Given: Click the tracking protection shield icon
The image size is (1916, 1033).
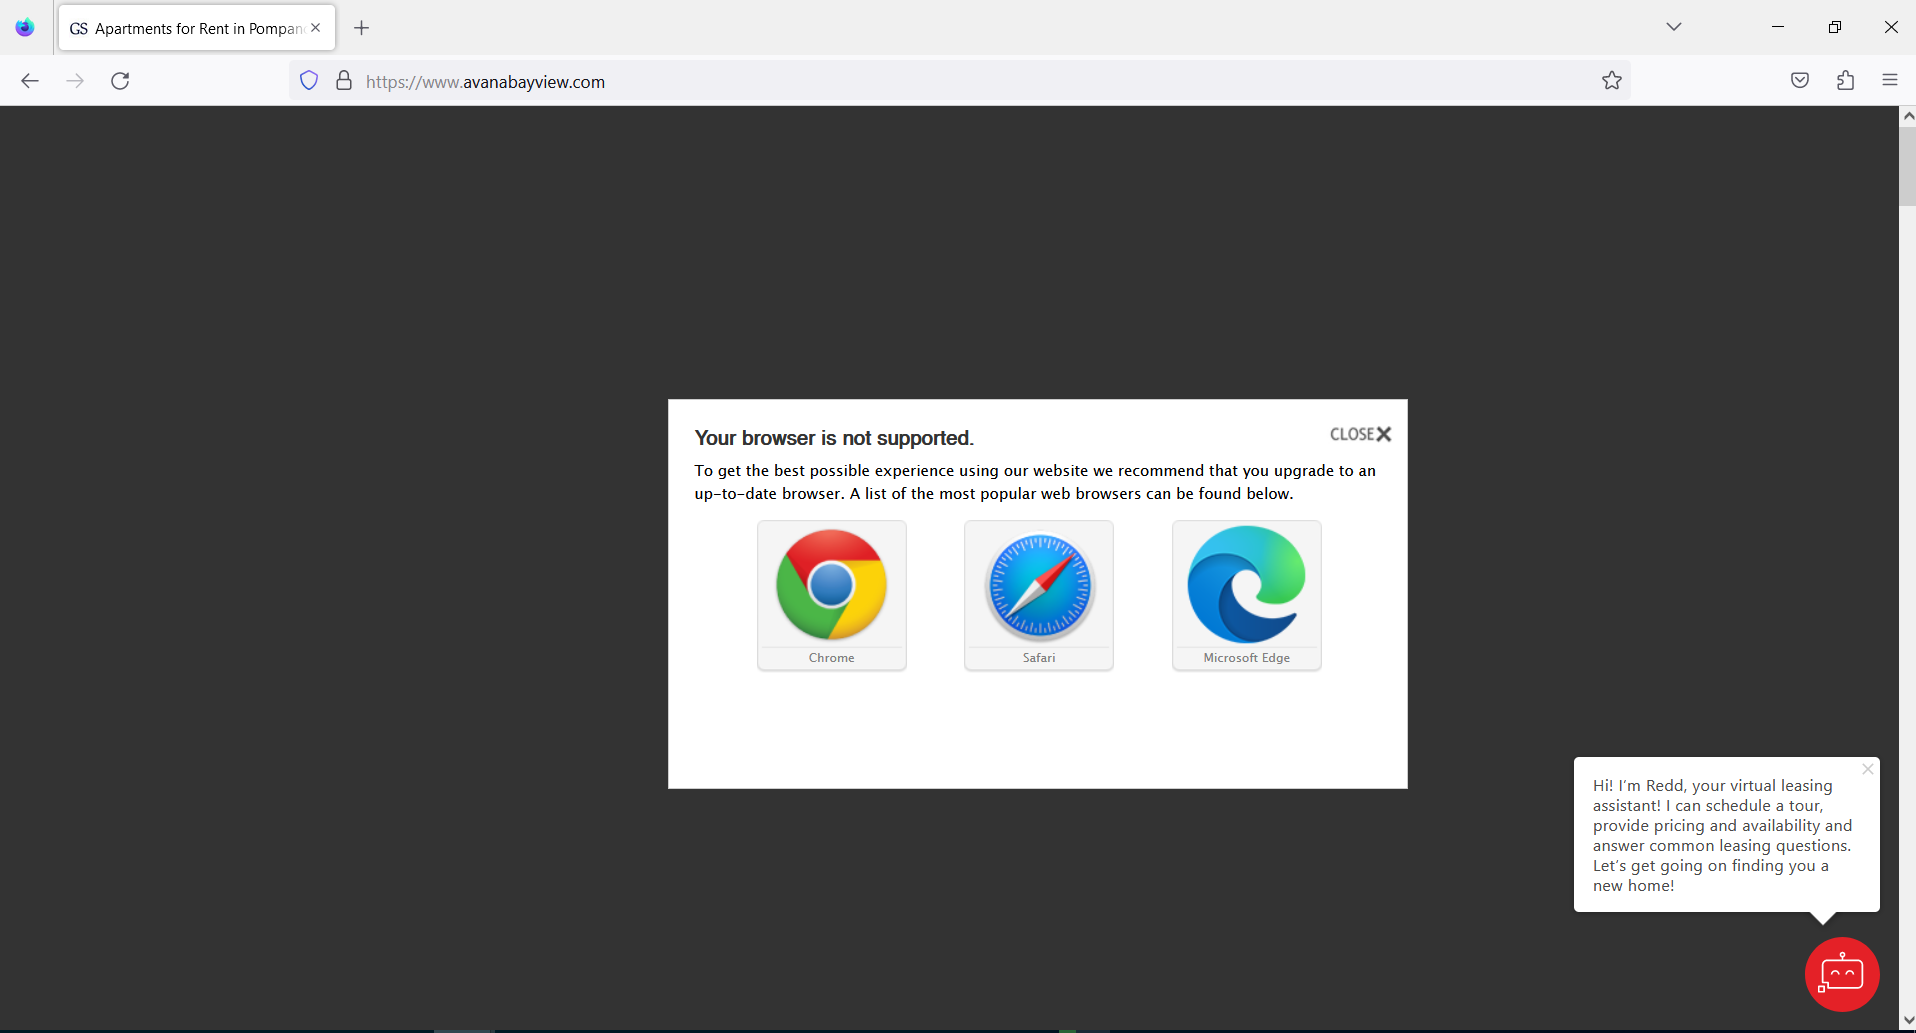Looking at the screenshot, I should [x=309, y=81].
